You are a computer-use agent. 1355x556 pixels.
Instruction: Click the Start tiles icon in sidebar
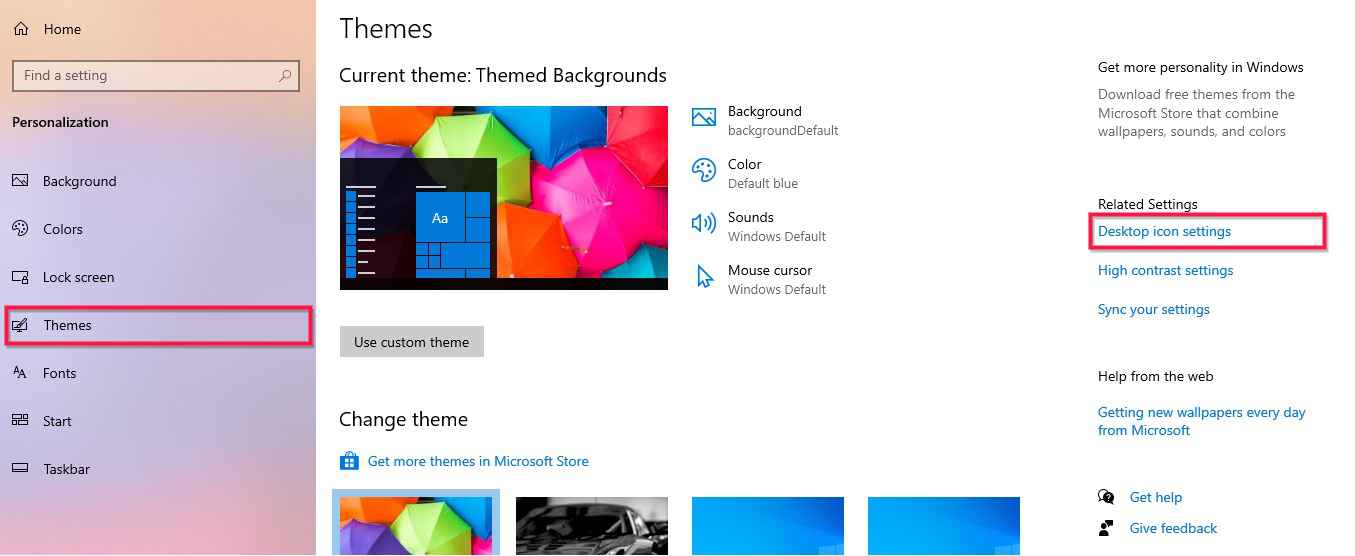(x=20, y=421)
